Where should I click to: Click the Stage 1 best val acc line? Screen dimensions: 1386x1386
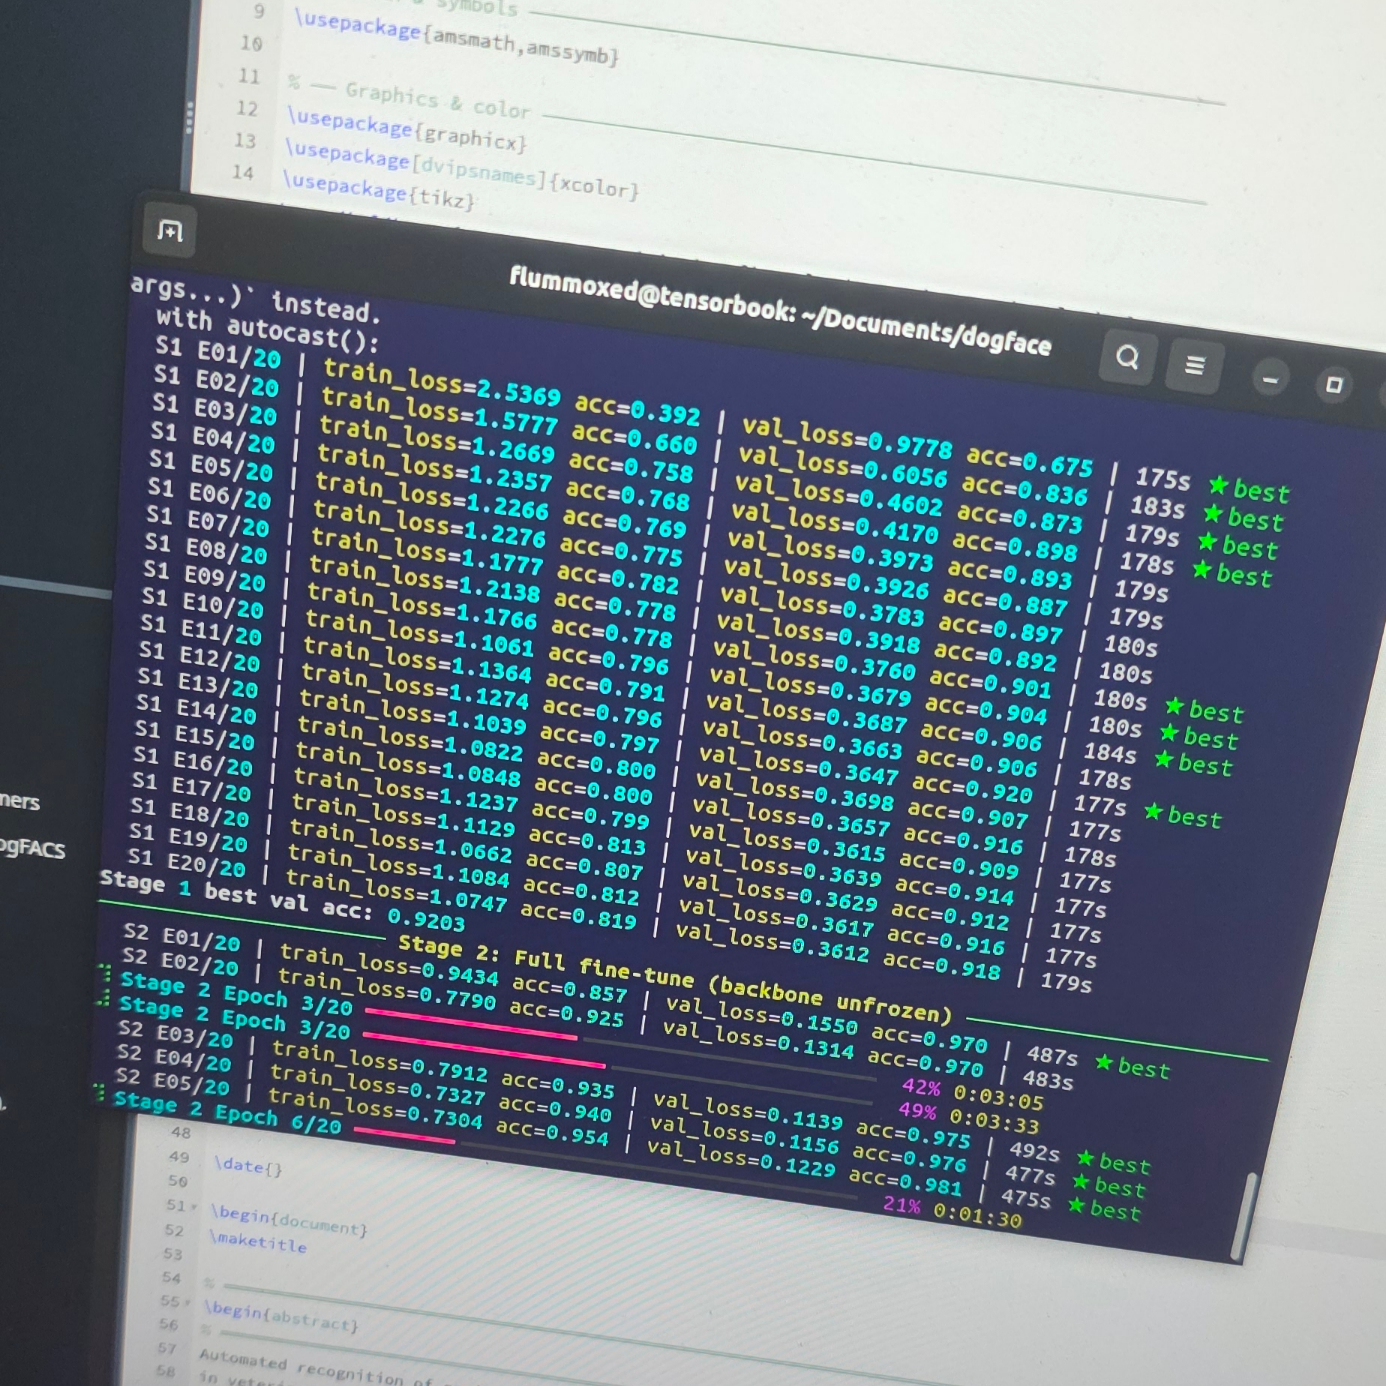click(x=283, y=900)
